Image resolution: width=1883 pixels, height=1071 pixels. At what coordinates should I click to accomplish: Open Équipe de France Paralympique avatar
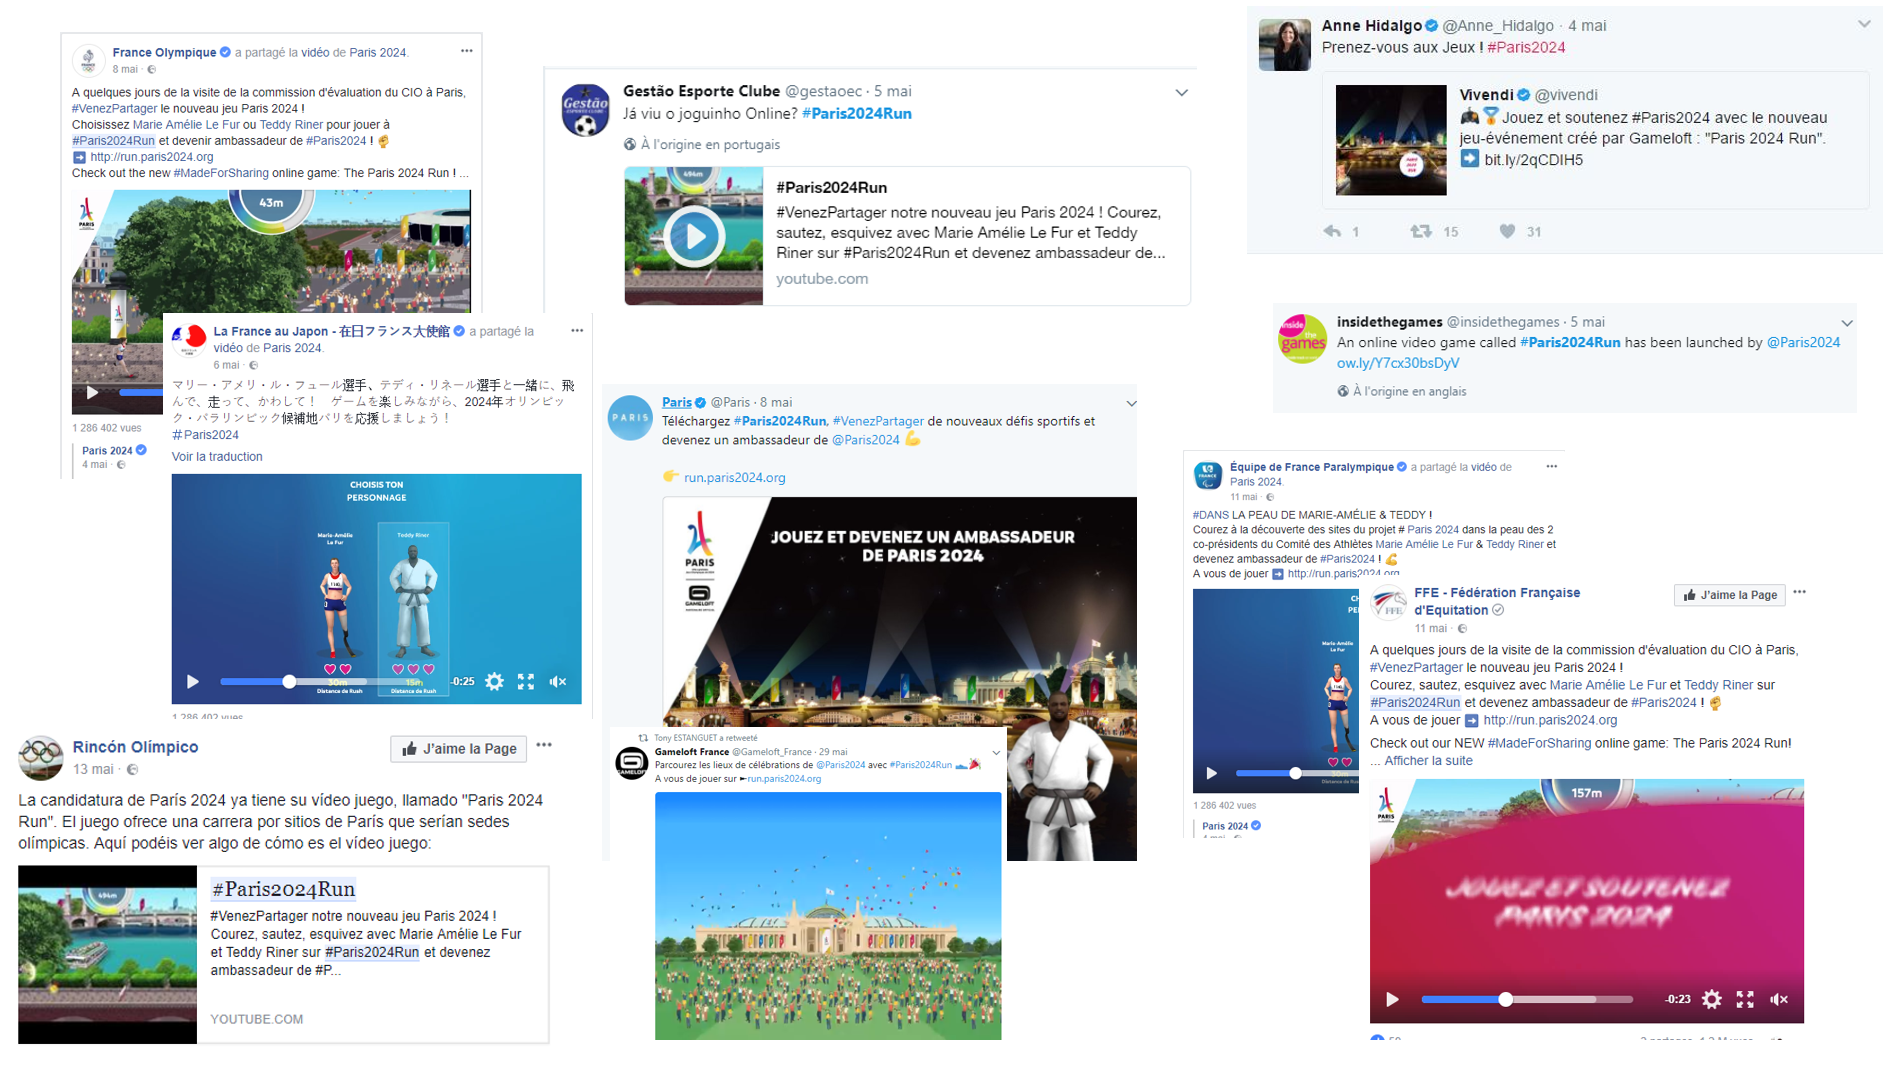click(1208, 475)
